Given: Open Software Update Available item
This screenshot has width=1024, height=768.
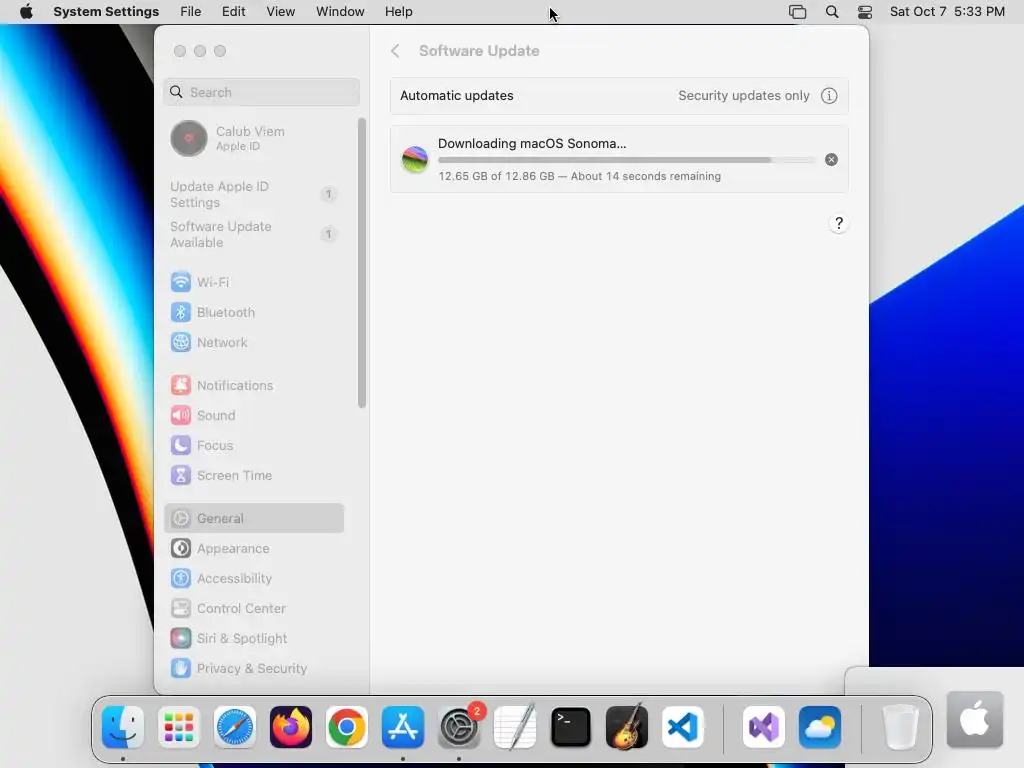Looking at the screenshot, I should coord(253,234).
